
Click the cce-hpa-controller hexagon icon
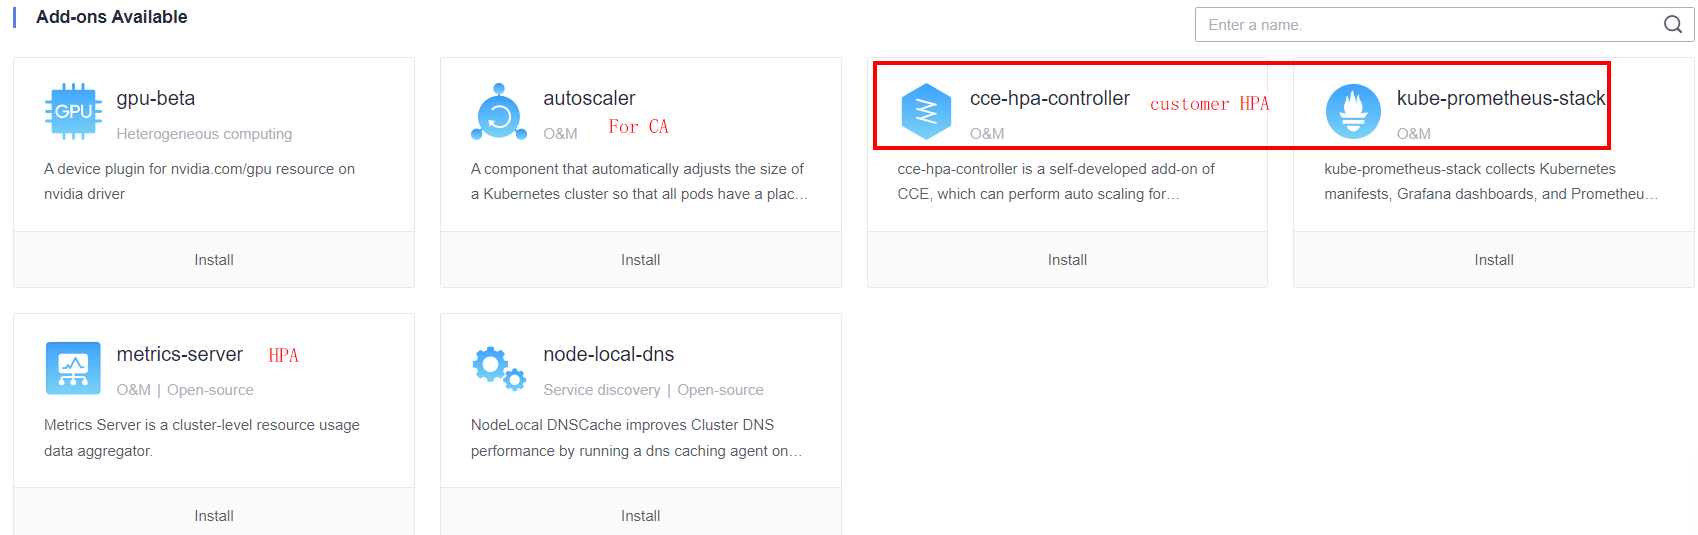(926, 111)
